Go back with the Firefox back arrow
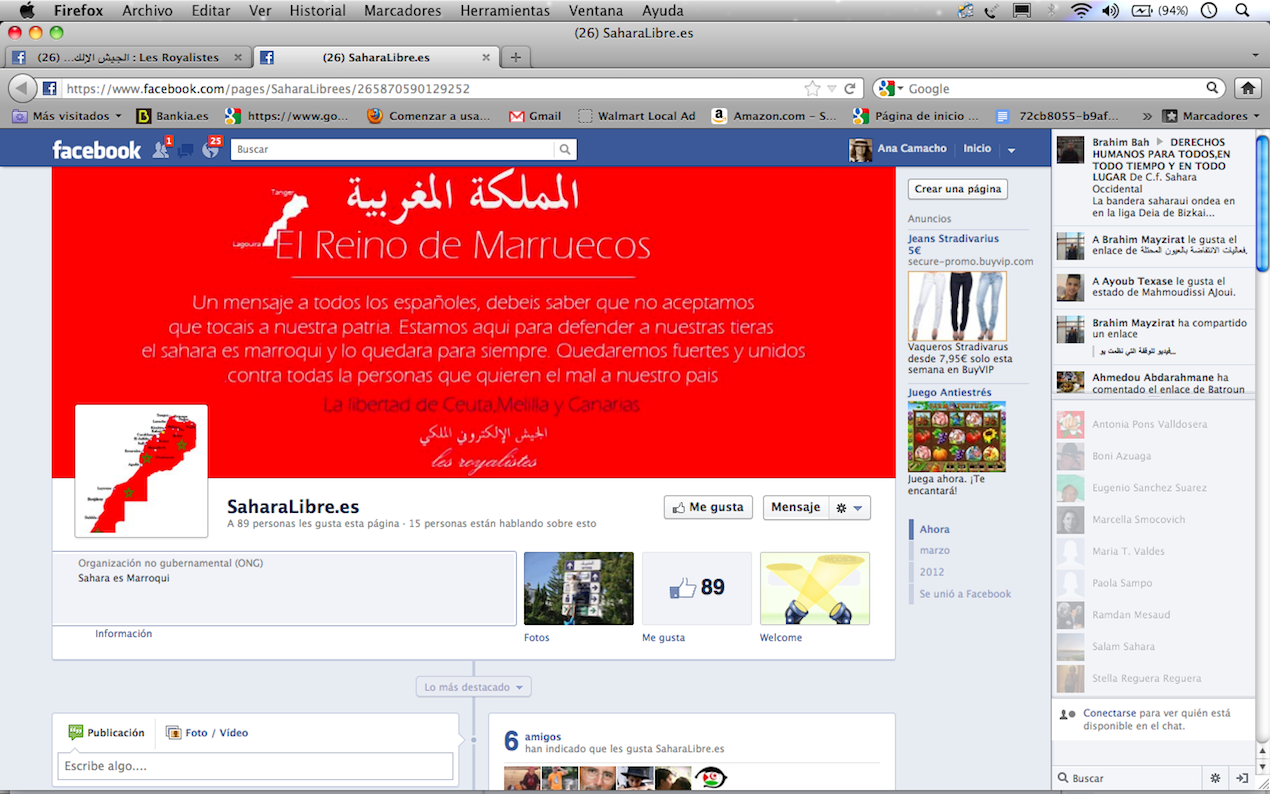The height and width of the screenshot is (794, 1270). pos(23,88)
